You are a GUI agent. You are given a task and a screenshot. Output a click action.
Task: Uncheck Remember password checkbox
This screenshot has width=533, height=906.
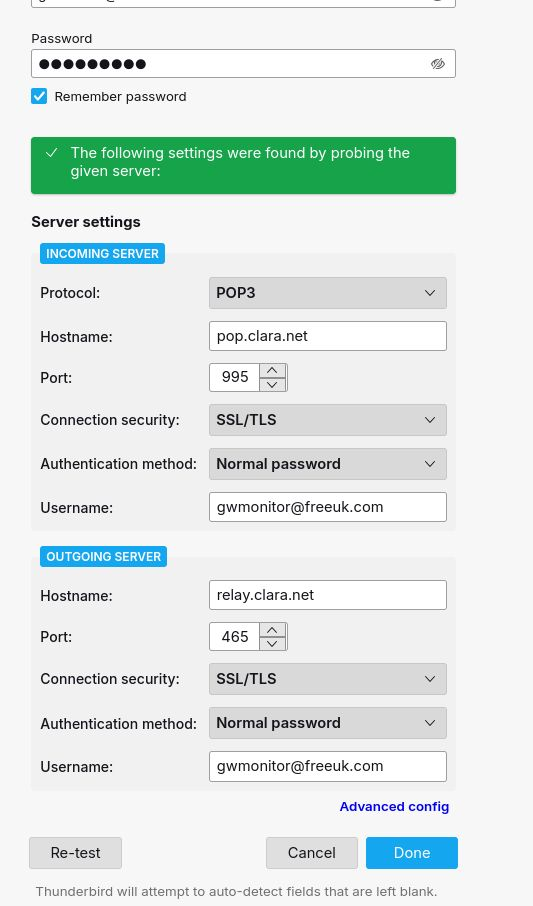tap(39, 96)
